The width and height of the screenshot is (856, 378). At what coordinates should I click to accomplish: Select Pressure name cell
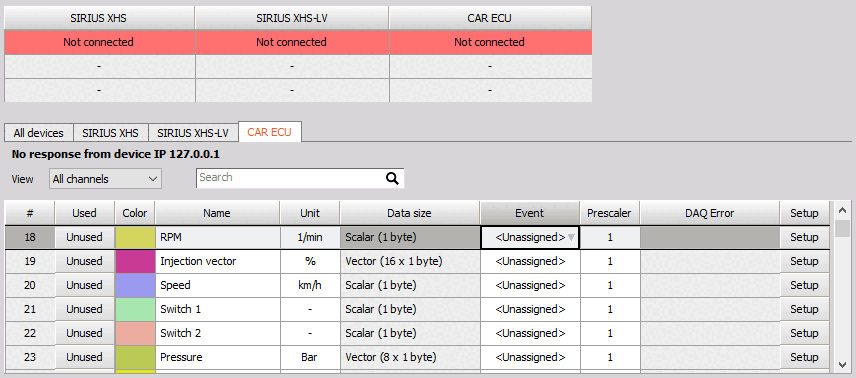pos(217,357)
